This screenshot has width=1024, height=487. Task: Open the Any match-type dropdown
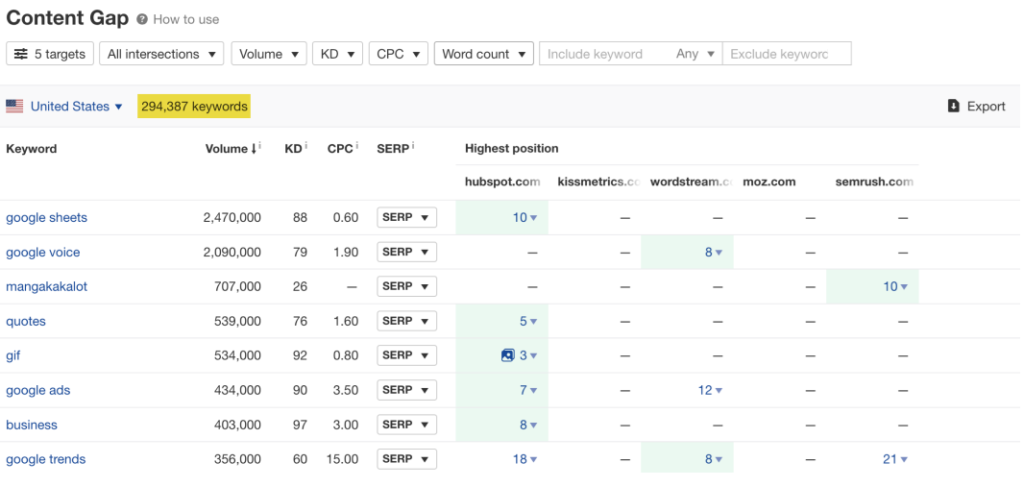696,54
